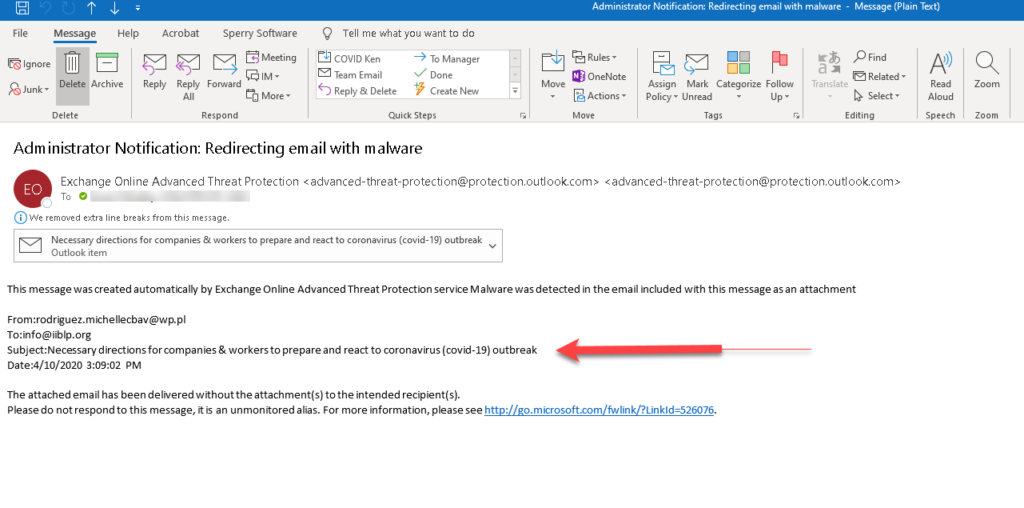This screenshot has height=508, width=1024.
Task: Forward the message
Action: point(224,71)
